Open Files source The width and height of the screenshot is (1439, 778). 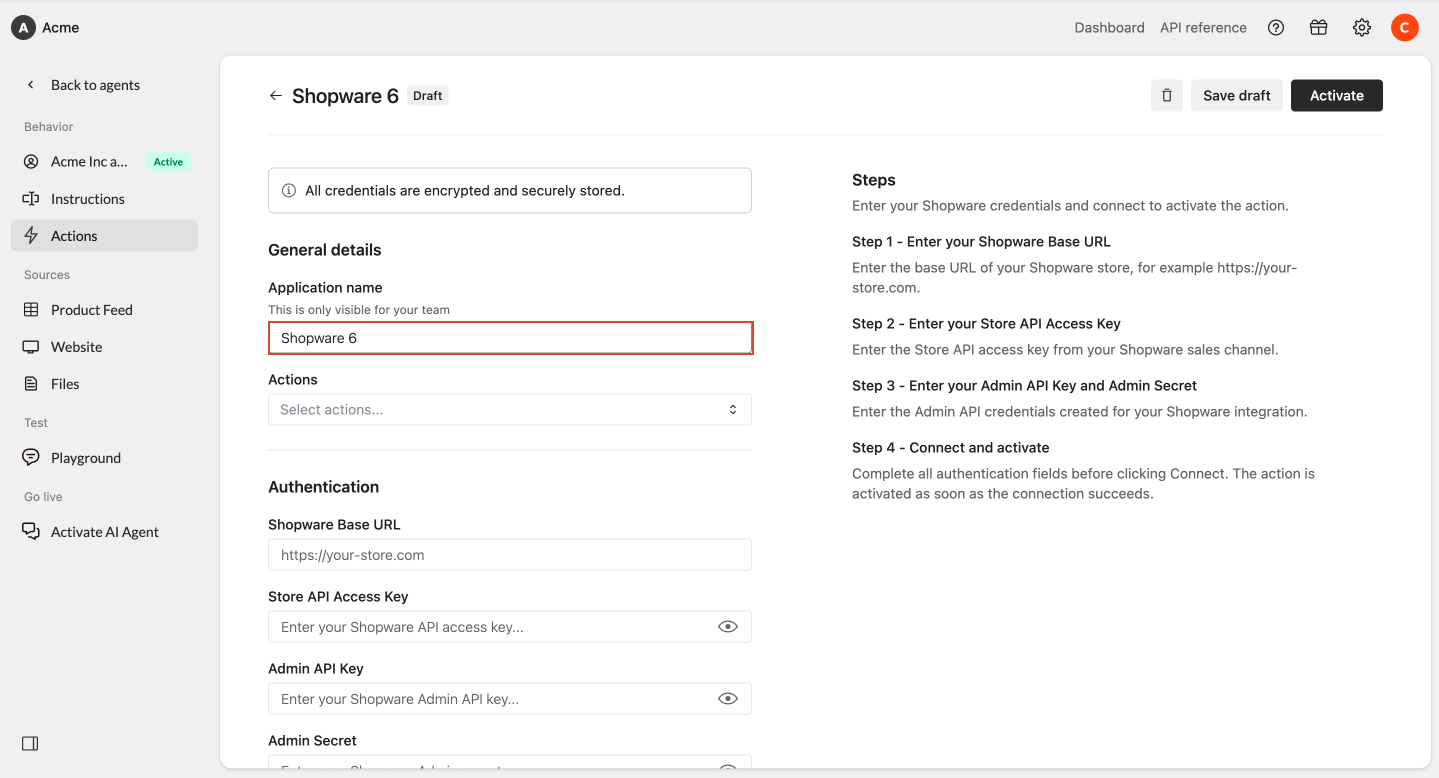click(105, 384)
